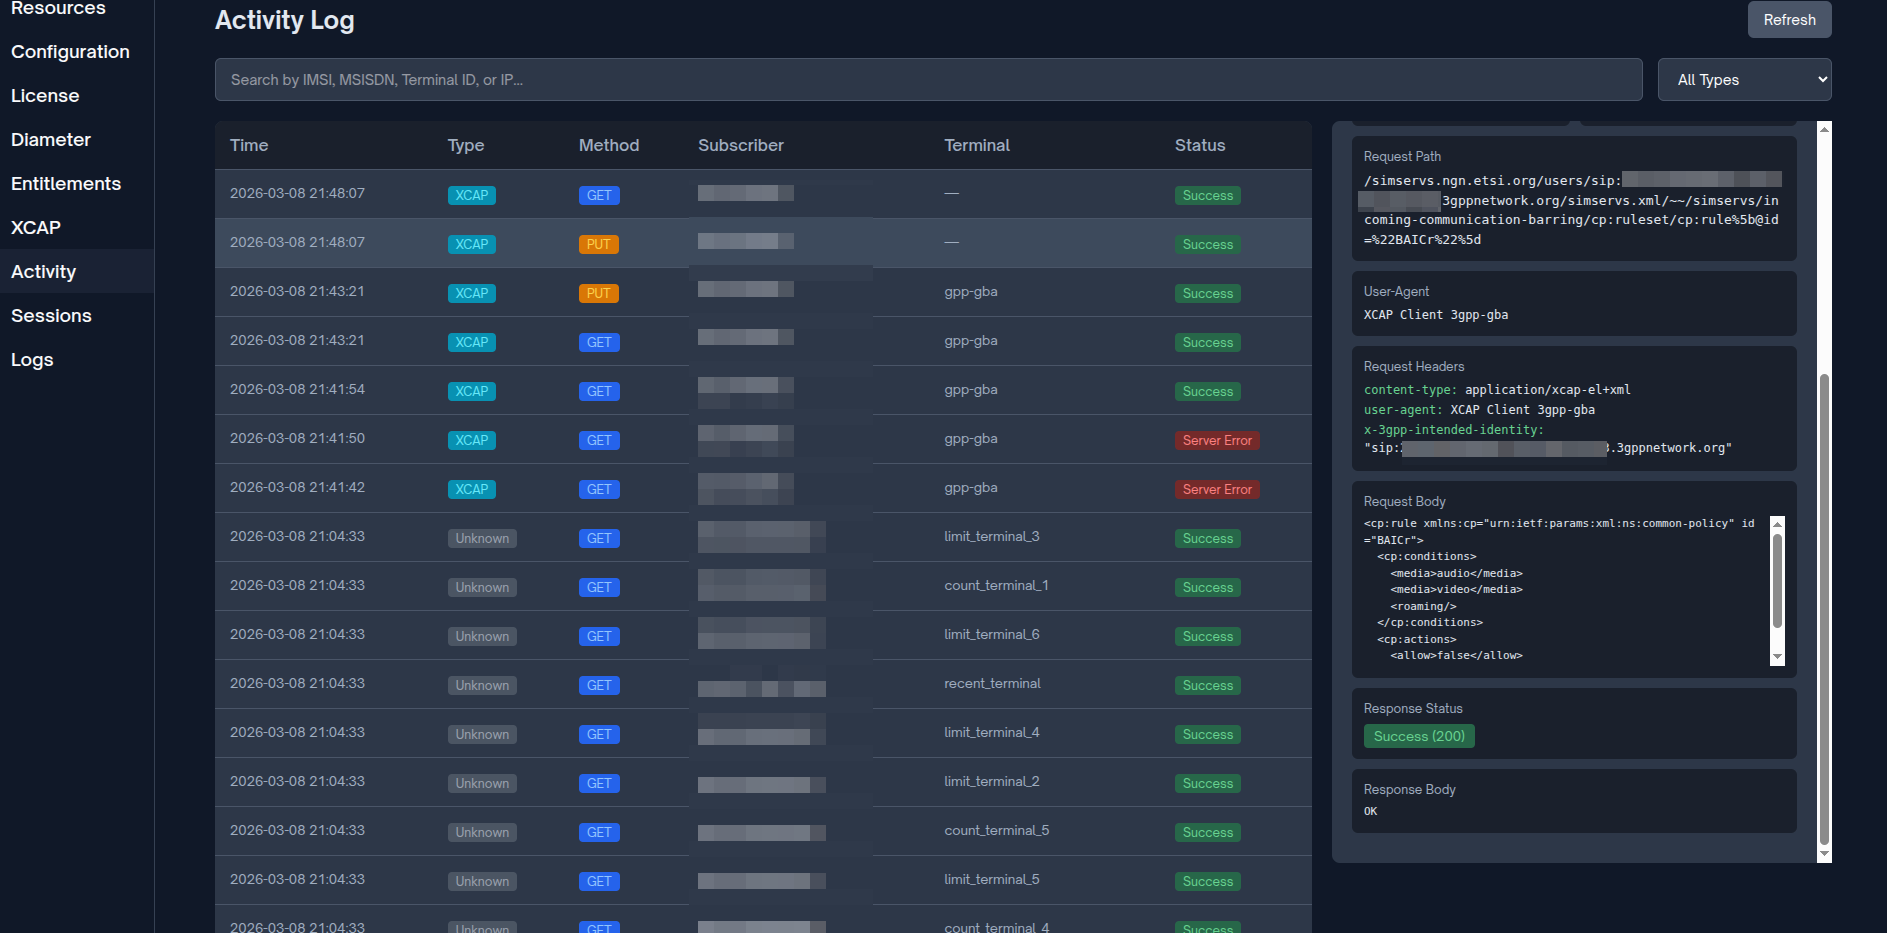The height and width of the screenshot is (933, 1887).
Task: Click the first Server Error status badge
Action: tap(1216, 441)
